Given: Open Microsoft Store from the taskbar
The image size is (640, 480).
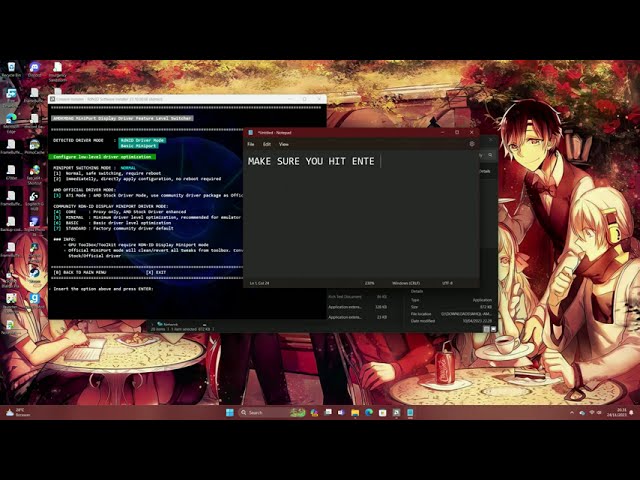Looking at the screenshot, I should coord(382,413).
